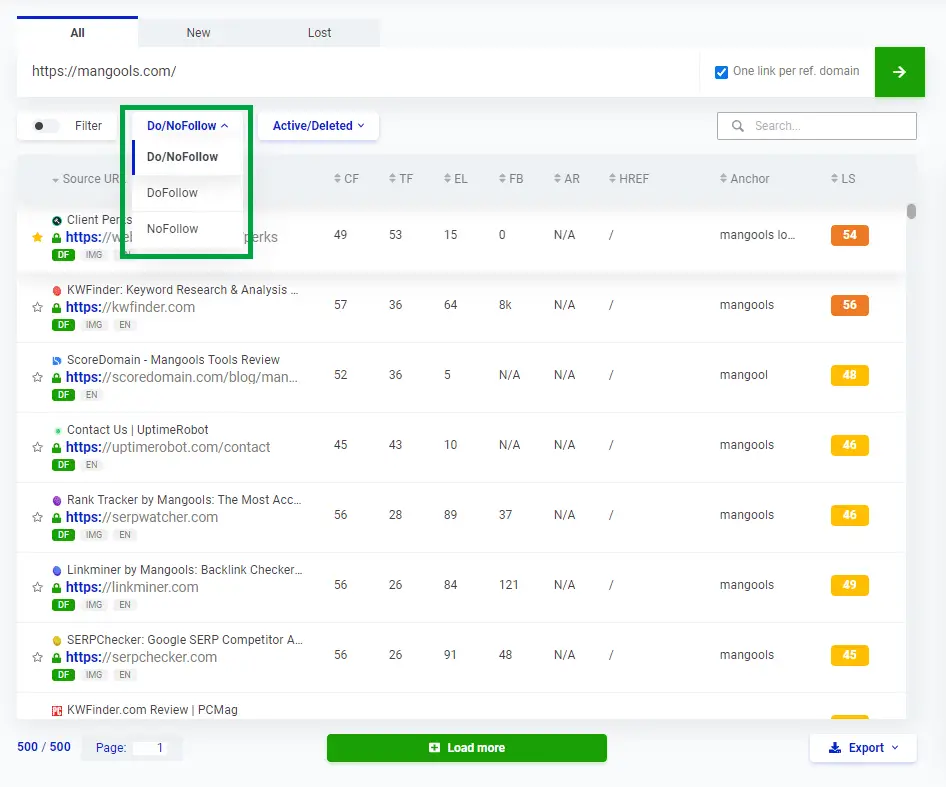Click the EN badge under scoredomain.com
Viewport: 946px width, 787px height.
tap(92, 395)
